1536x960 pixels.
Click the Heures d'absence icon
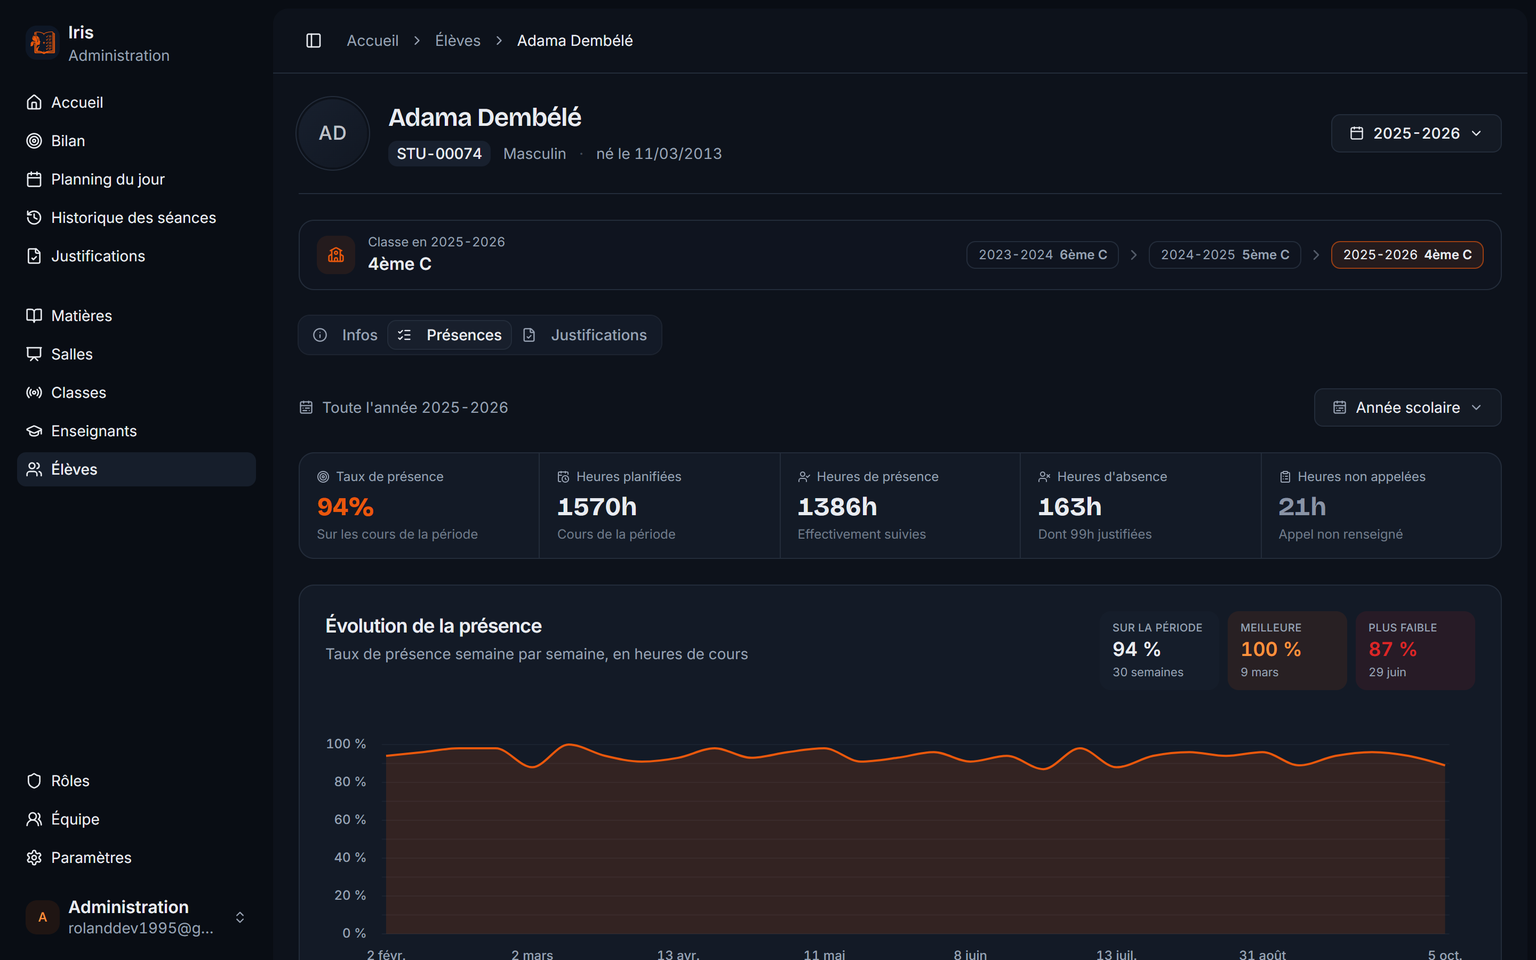[1044, 477]
